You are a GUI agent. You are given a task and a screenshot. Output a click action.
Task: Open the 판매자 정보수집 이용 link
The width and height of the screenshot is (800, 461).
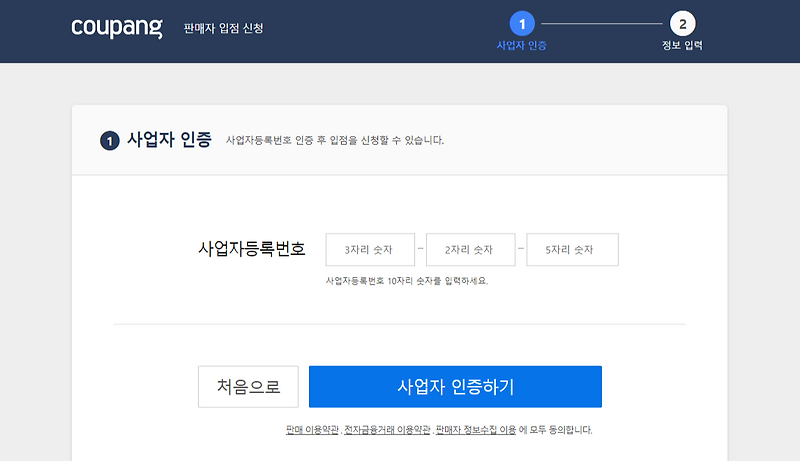(x=476, y=430)
